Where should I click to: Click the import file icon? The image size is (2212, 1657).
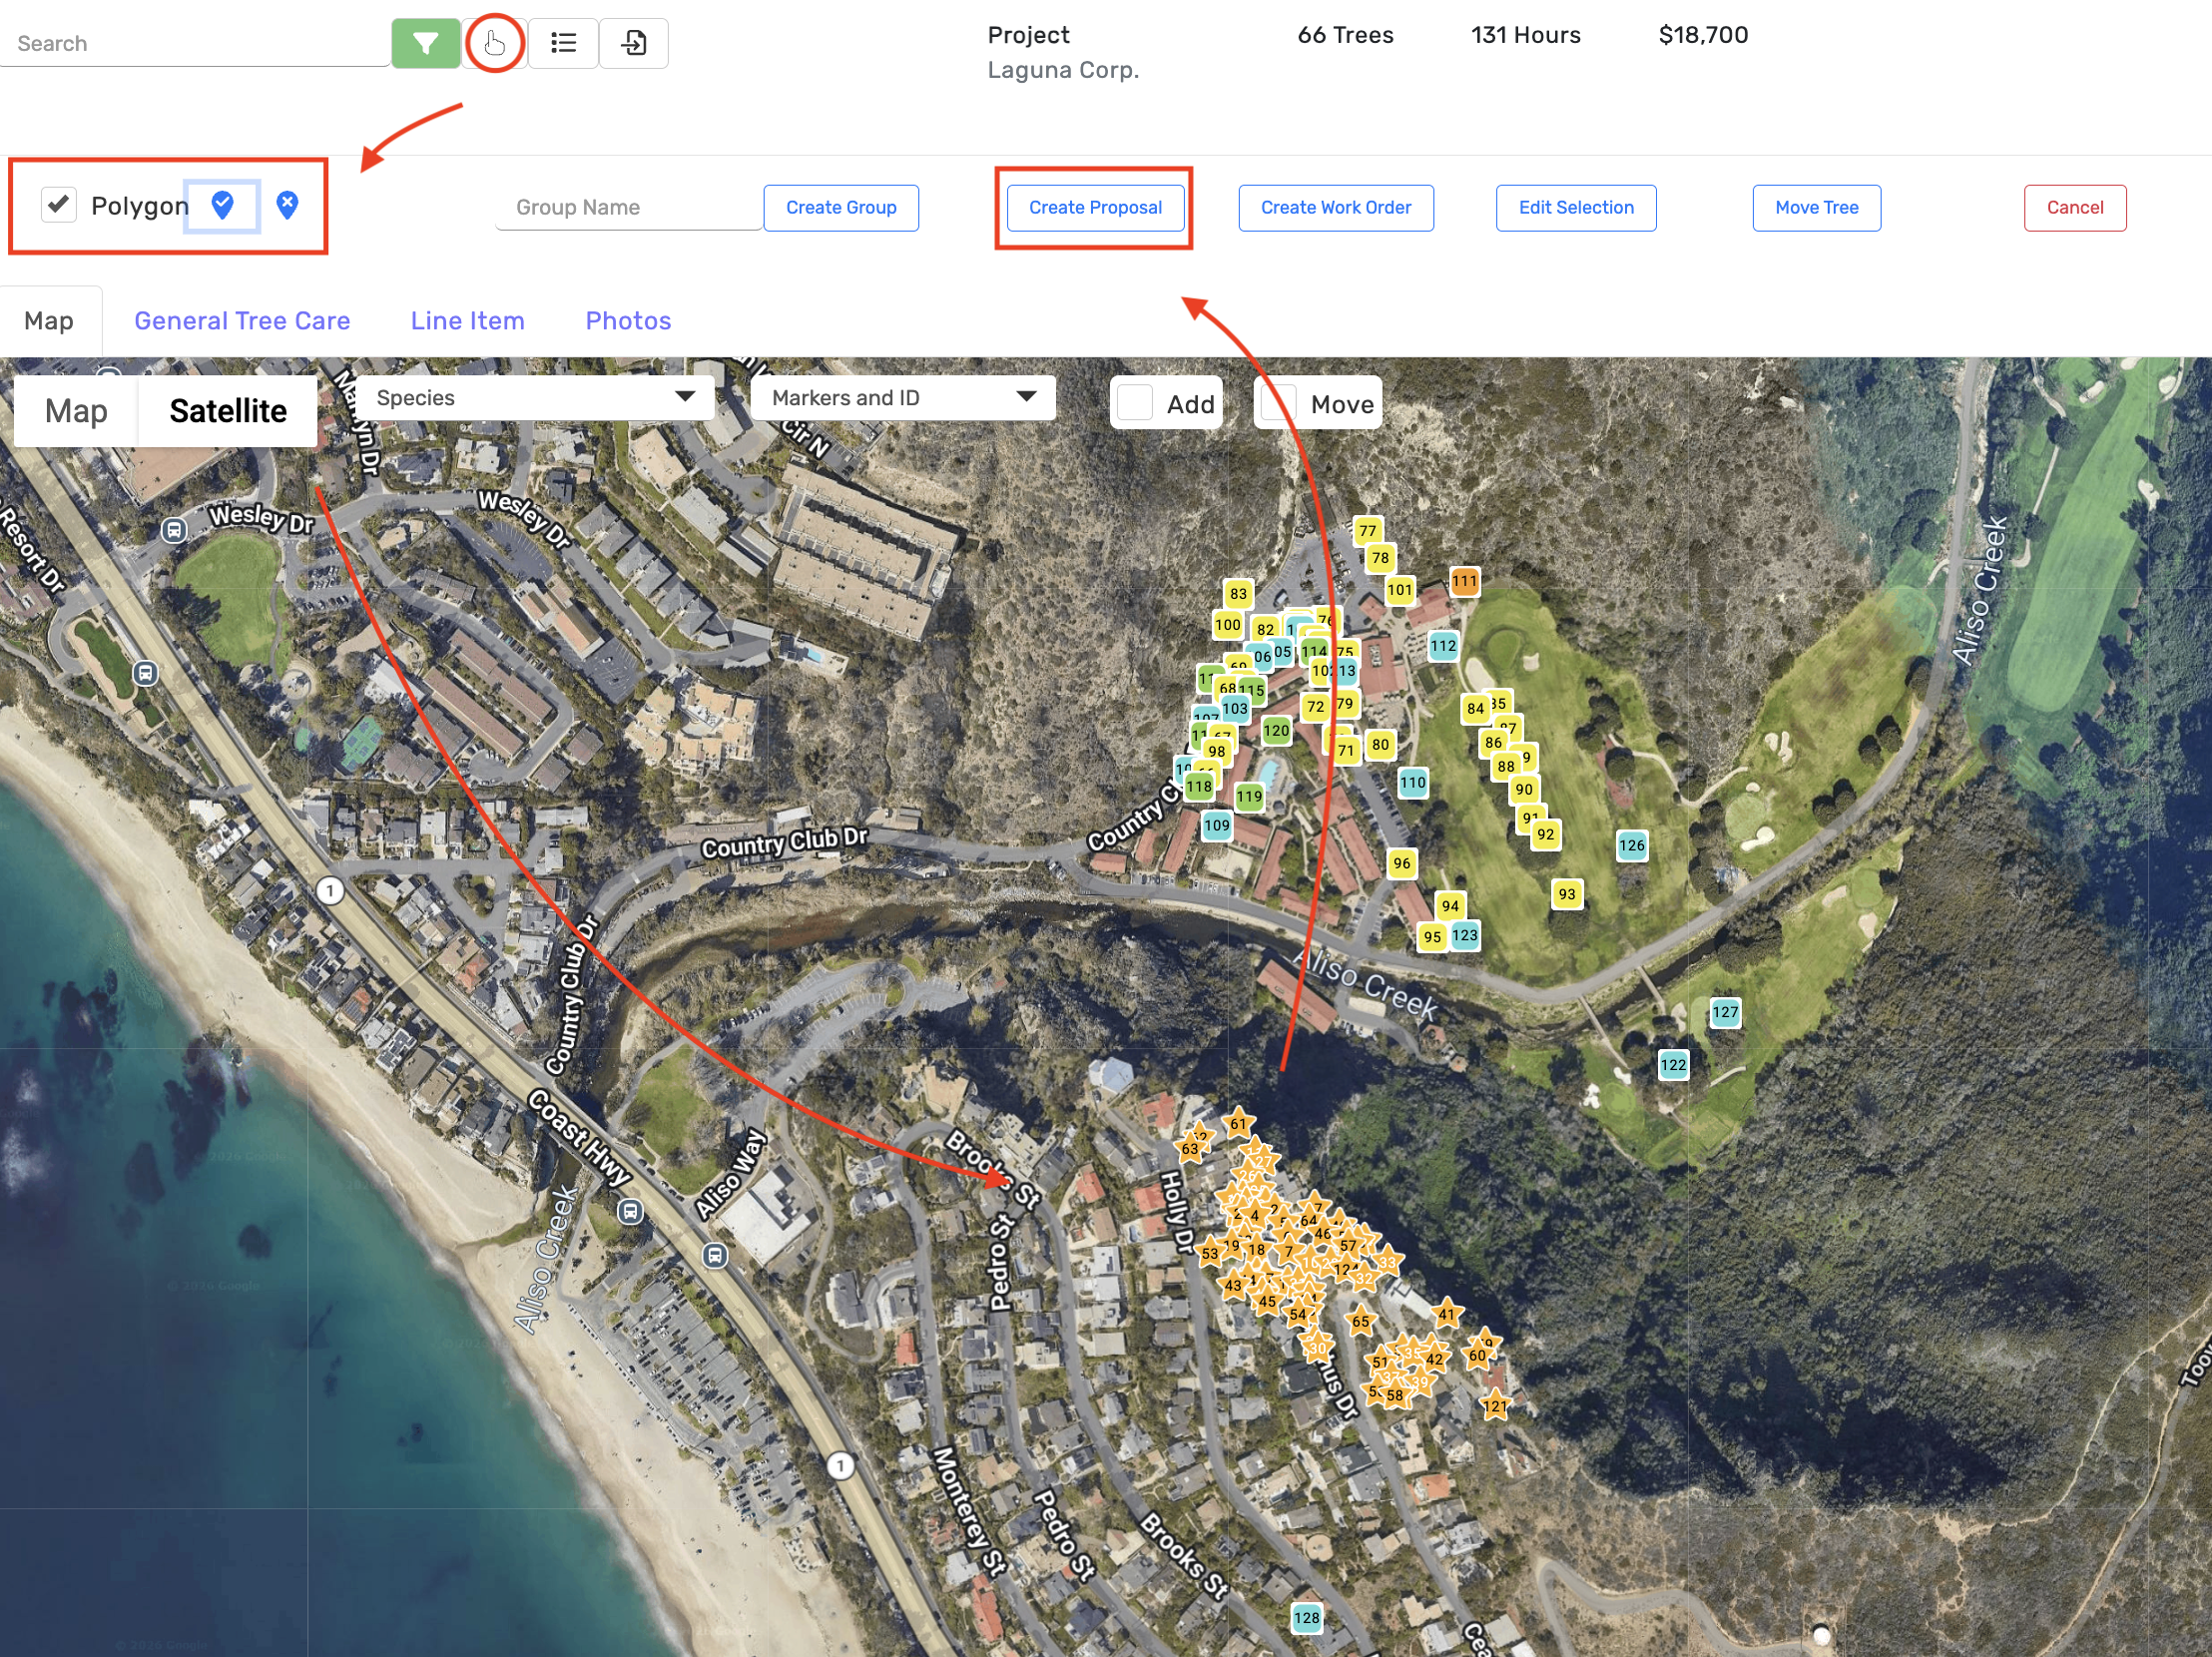[634, 43]
